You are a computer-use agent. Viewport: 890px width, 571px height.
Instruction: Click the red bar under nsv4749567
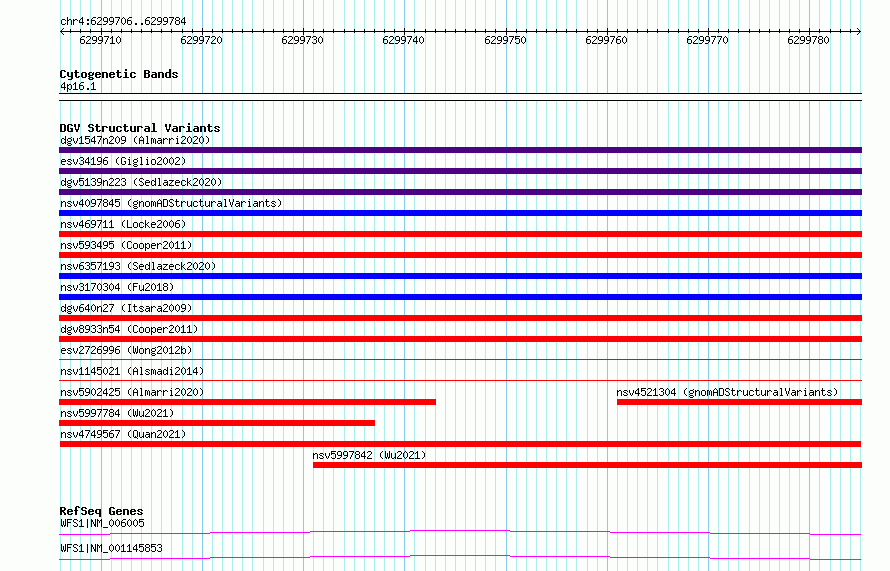click(x=460, y=444)
